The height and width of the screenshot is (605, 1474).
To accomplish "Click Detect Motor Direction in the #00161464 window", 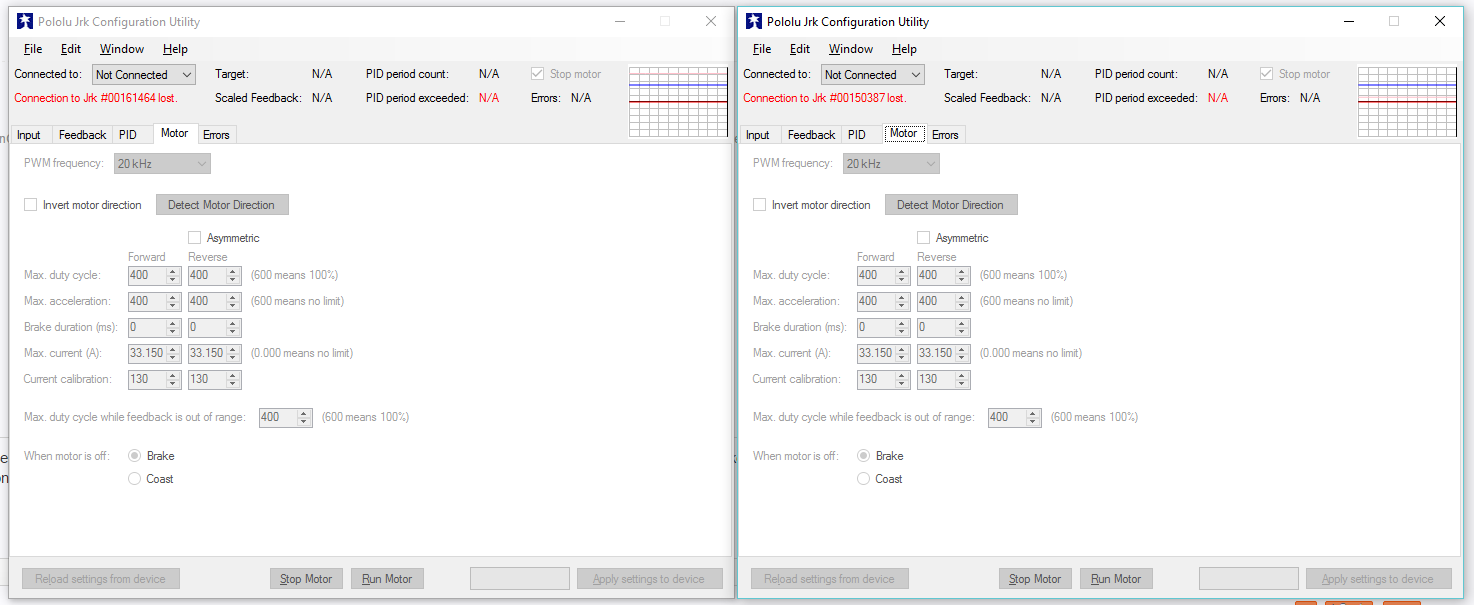I will pyautogui.click(x=222, y=205).
